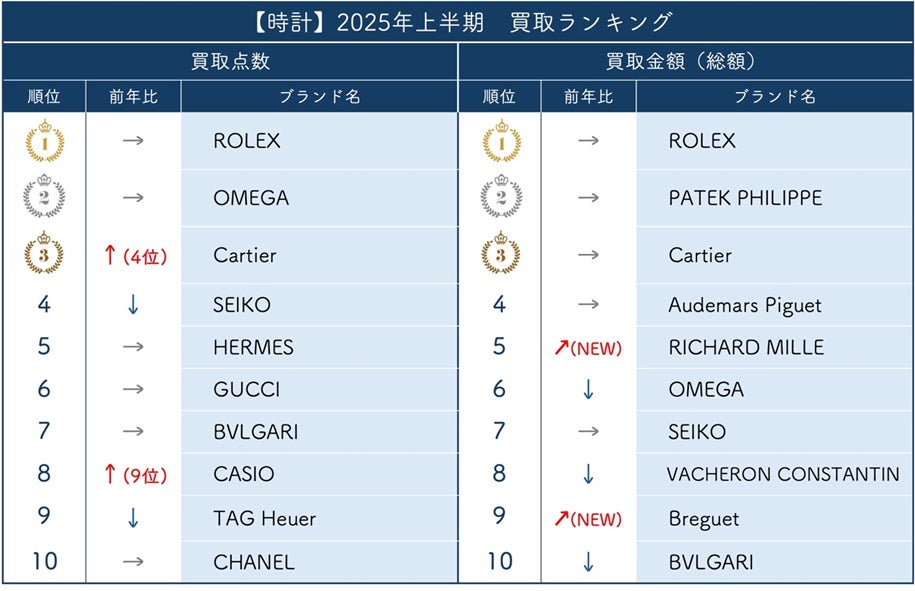Click the Audemars Piguet brand name
The width and height of the screenshot is (915, 591).
click(745, 305)
